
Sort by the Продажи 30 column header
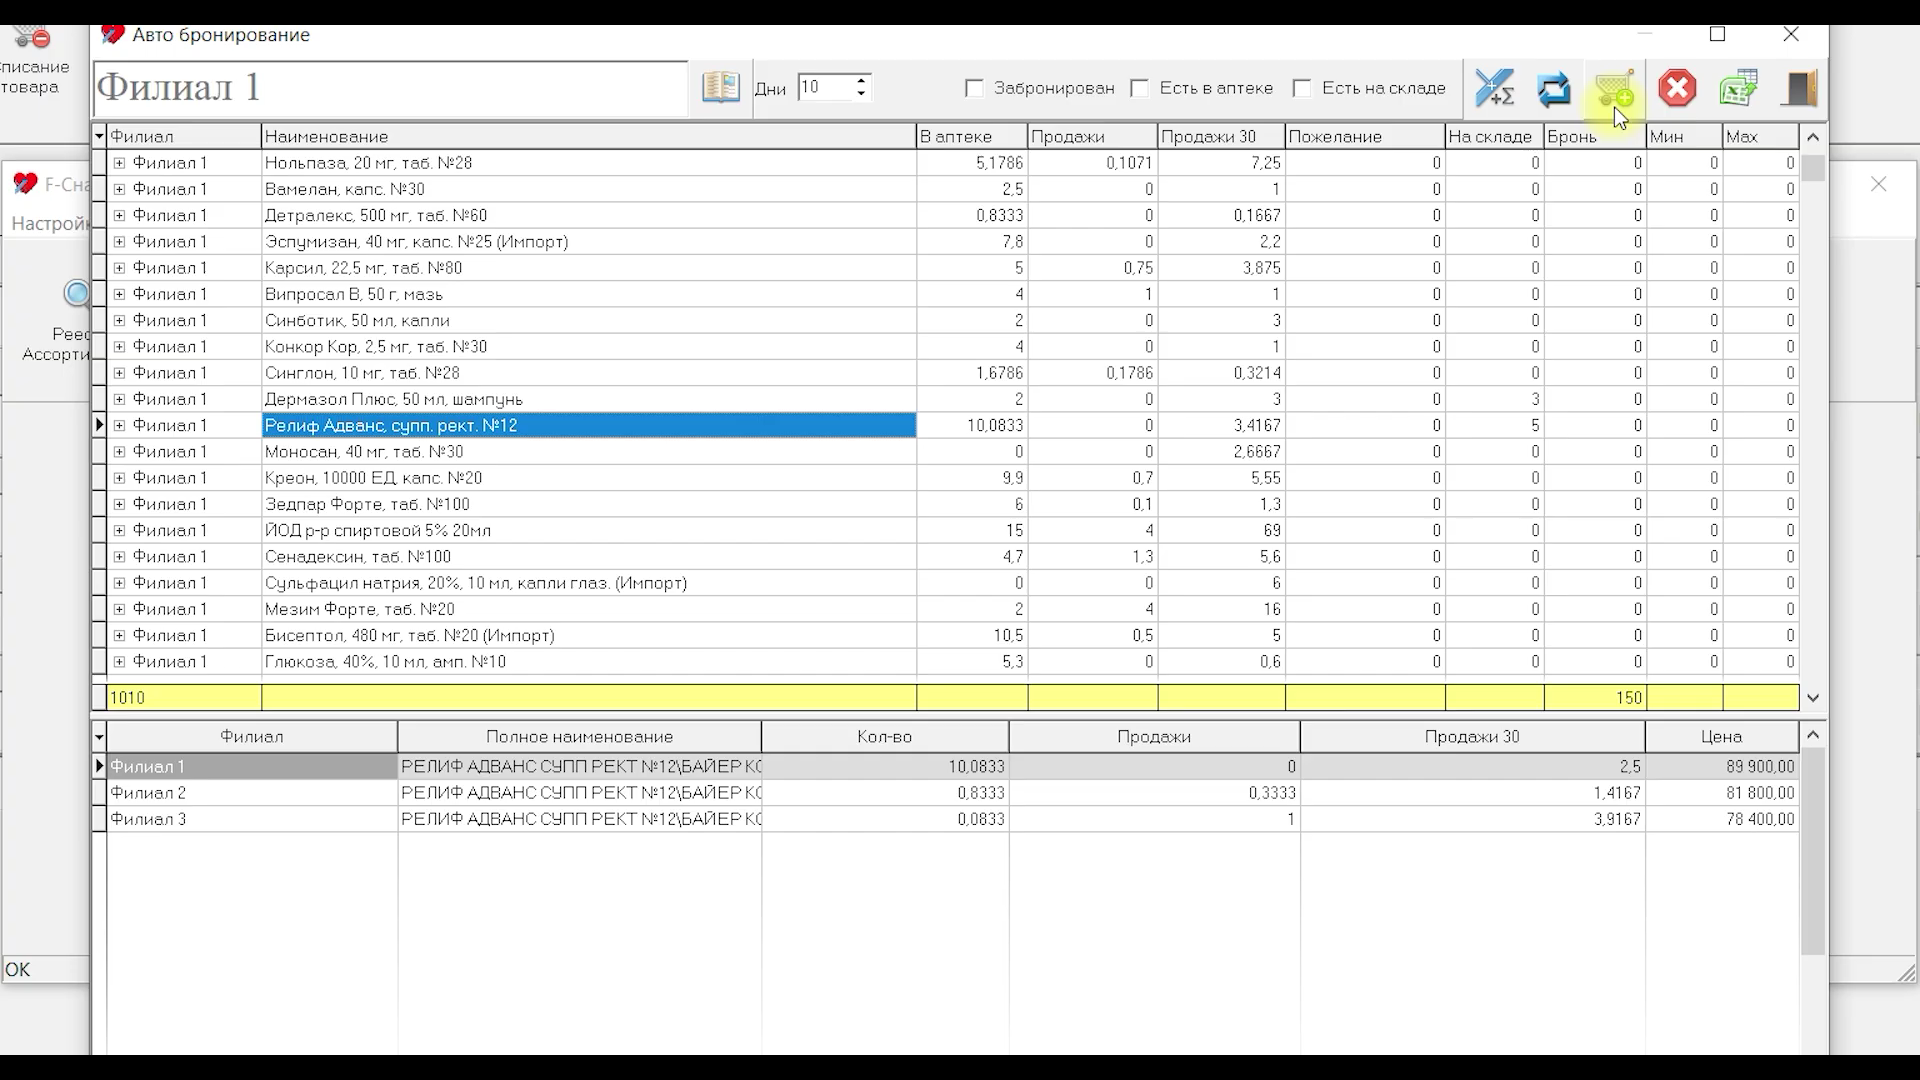[1221, 136]
